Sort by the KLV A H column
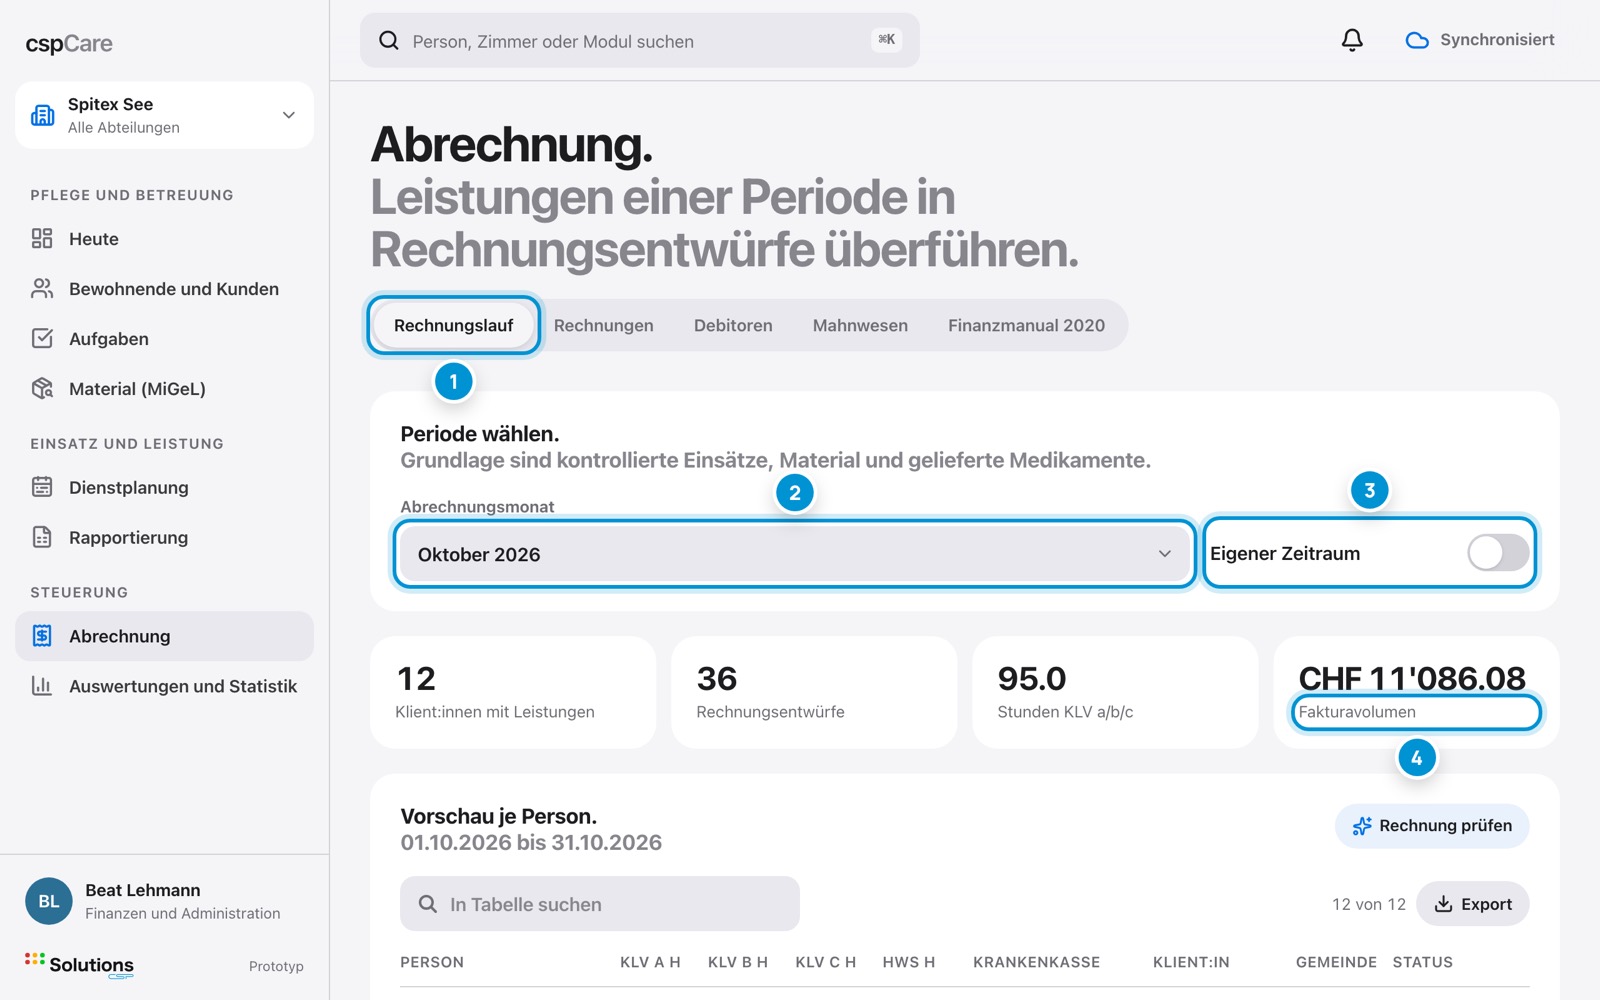Image resolution: width=1600 pixels, height=1000 pixels. click(650, 962)
